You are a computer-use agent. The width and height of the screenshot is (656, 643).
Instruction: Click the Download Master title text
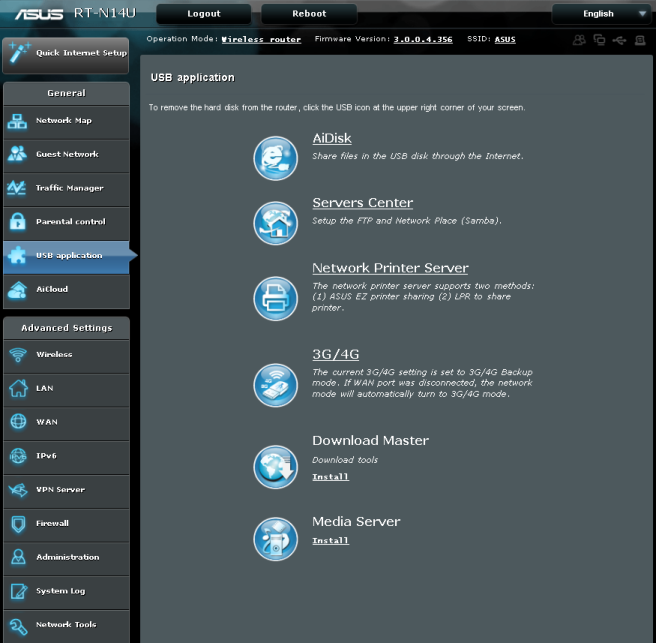[x=370, y=440]
